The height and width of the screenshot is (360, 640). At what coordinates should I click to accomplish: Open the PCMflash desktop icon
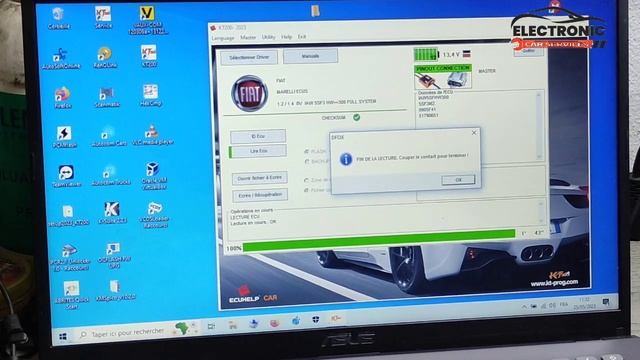pyautogui.click(x=64, y=137)
